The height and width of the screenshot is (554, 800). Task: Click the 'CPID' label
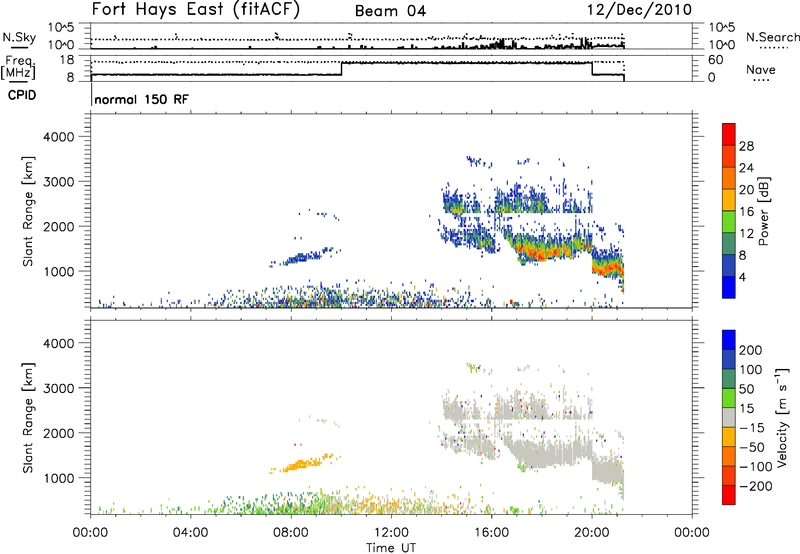pos(22,95)
